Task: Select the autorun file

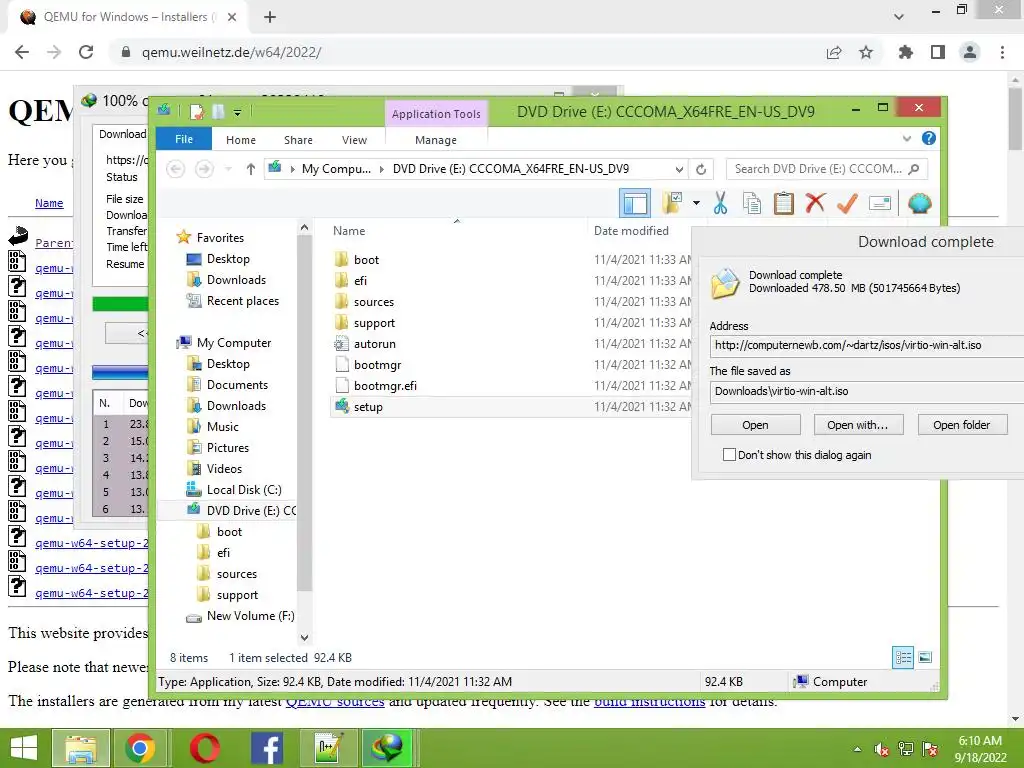Action: coord(374,344)
